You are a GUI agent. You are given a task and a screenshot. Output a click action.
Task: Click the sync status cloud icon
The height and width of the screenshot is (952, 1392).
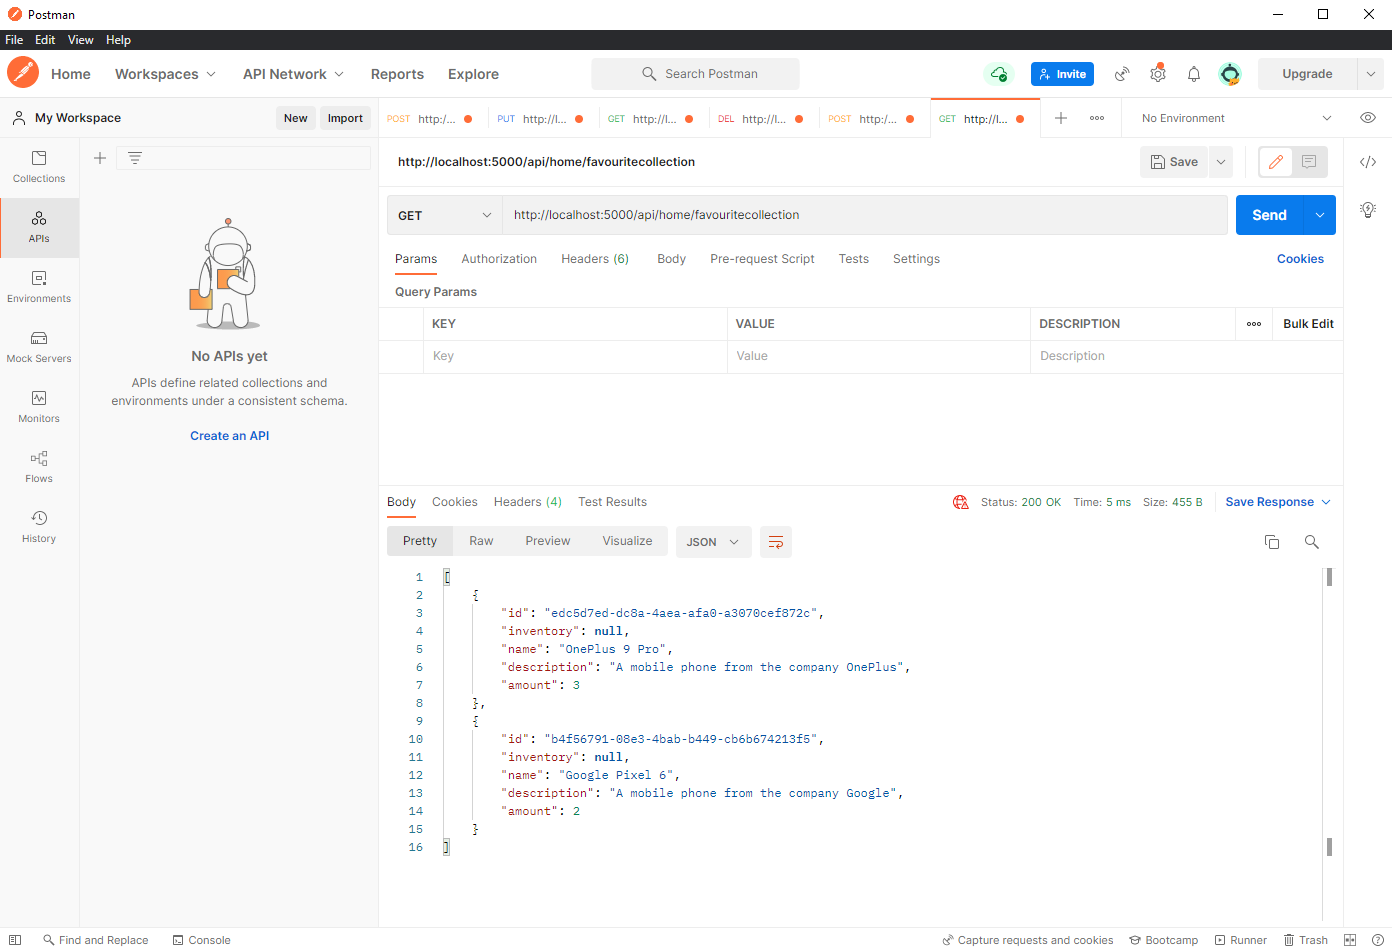click(998, 74)
